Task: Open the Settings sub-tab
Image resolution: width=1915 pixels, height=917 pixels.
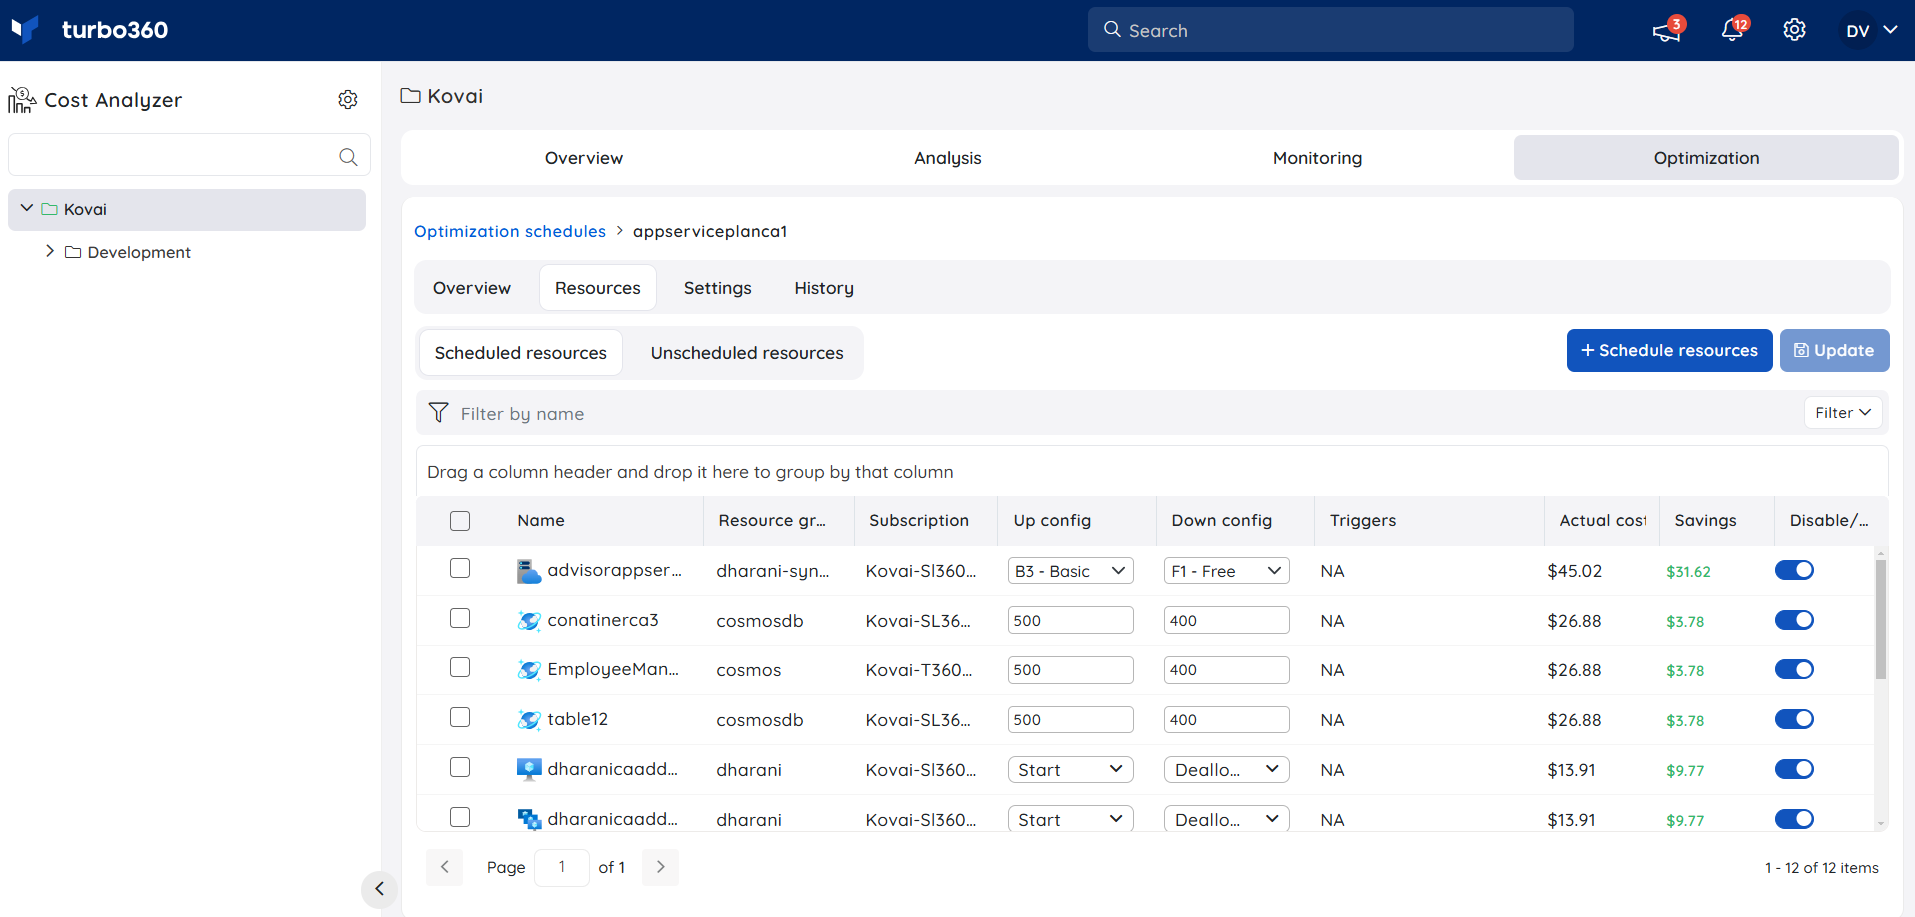Action: pyautogui.click(x=717, y=288)
